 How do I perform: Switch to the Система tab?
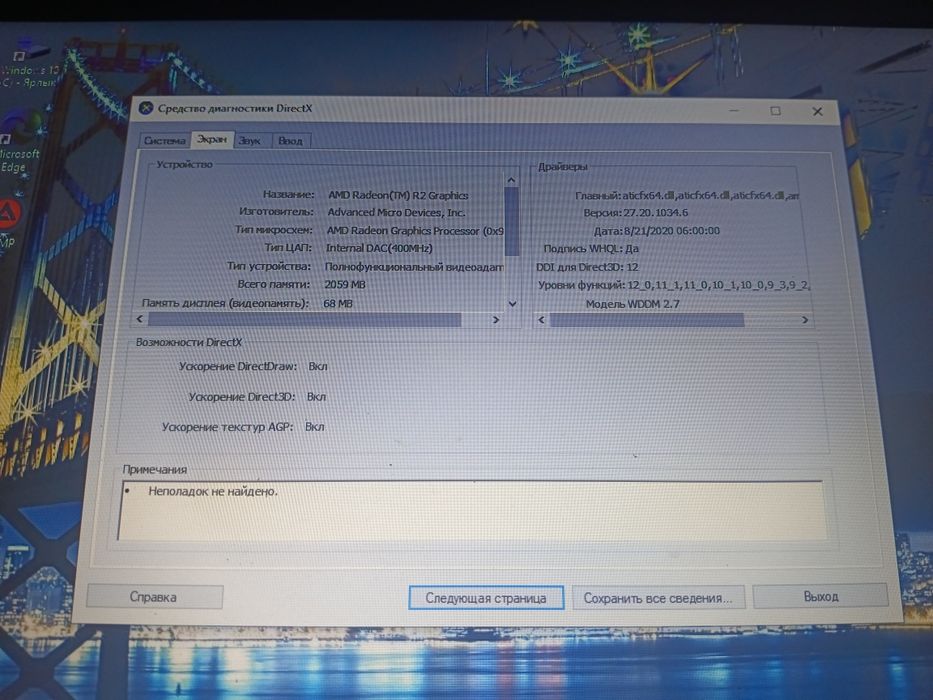click(165, 140)
